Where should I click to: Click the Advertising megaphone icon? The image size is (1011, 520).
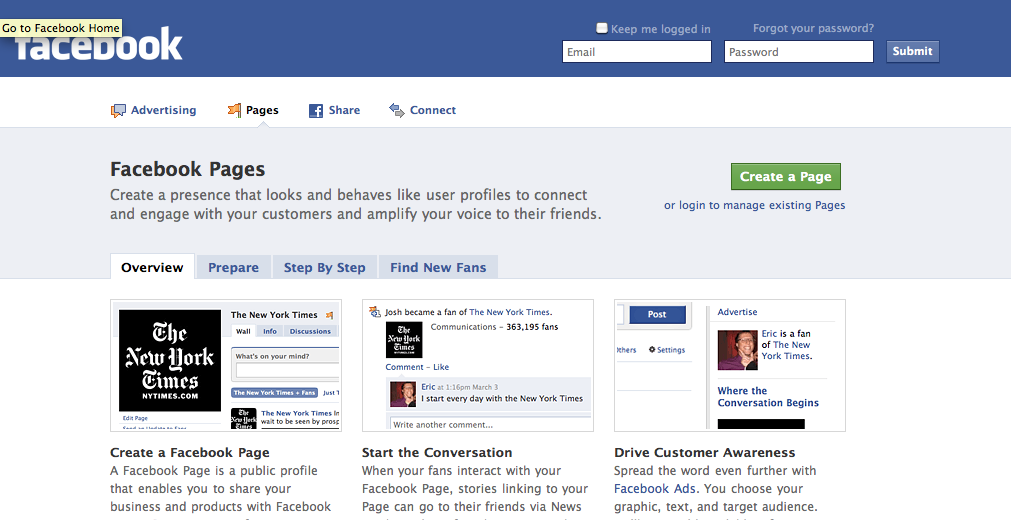(118, 110)
